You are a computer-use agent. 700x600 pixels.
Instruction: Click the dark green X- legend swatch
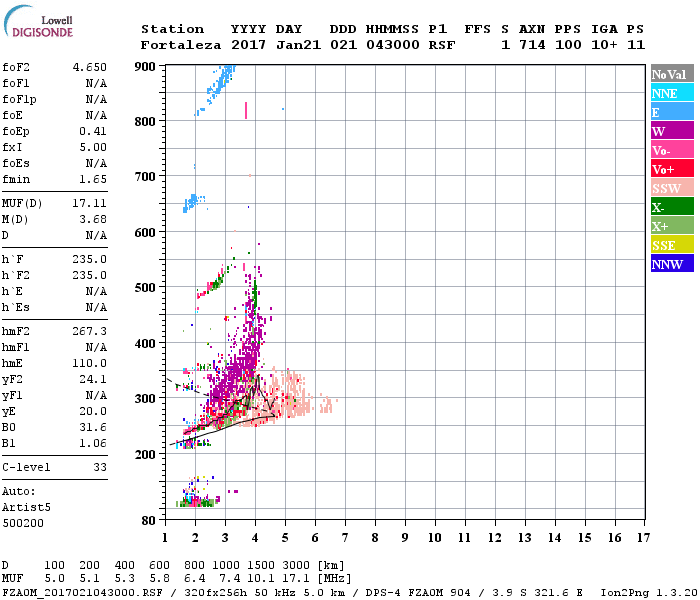click(x=671, y=207)
